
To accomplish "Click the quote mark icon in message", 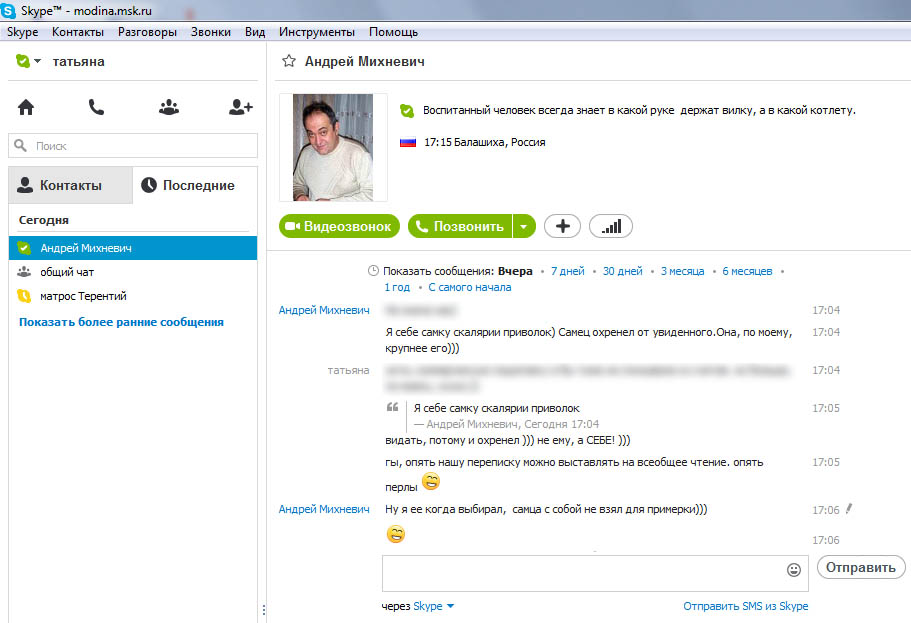I will pos(393,407).
